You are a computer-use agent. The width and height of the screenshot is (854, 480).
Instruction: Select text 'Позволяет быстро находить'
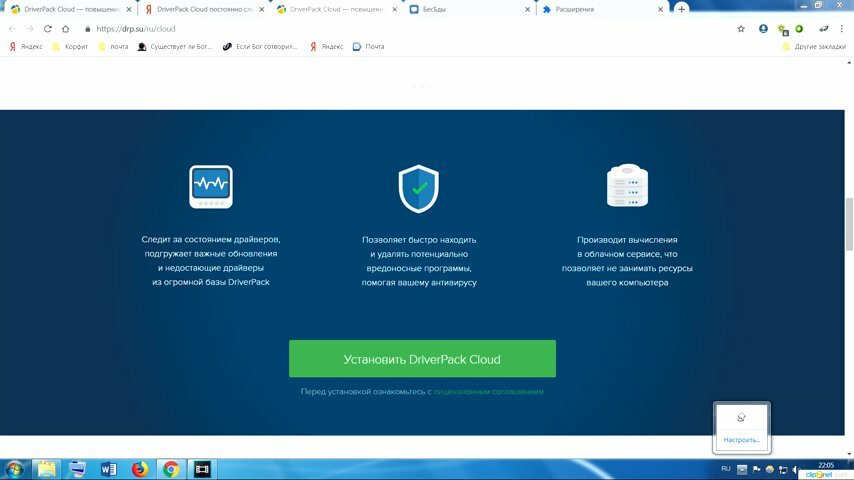click(419, 240)
